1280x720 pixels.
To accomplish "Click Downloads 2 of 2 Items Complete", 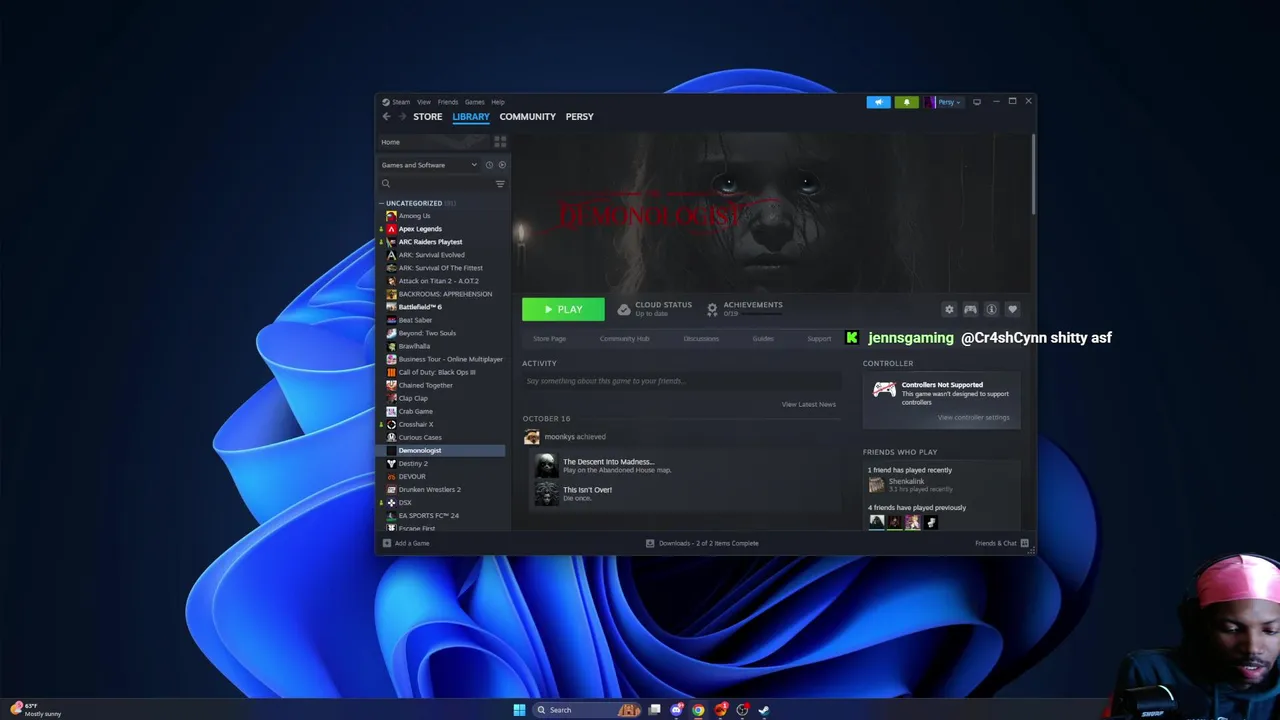I will pos(708,543).
